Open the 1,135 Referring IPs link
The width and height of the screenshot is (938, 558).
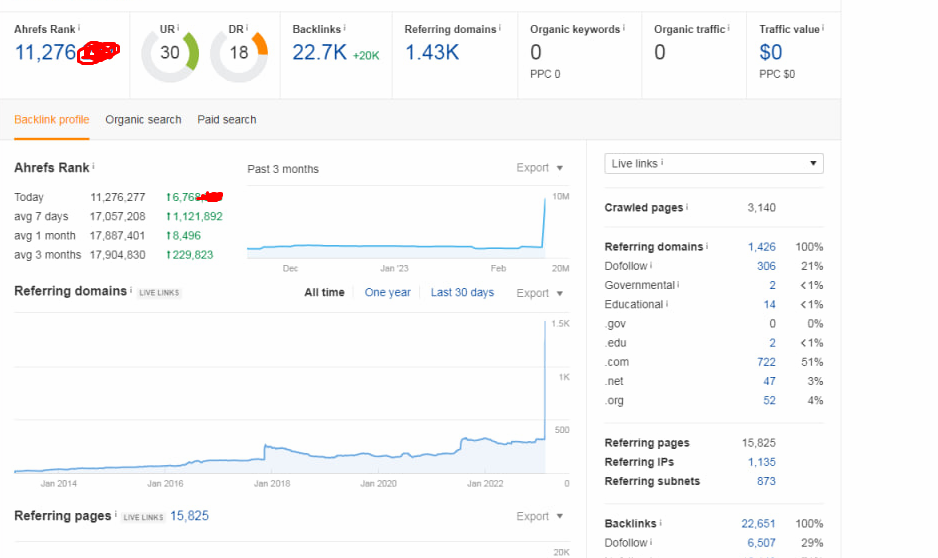coord(762,462)
